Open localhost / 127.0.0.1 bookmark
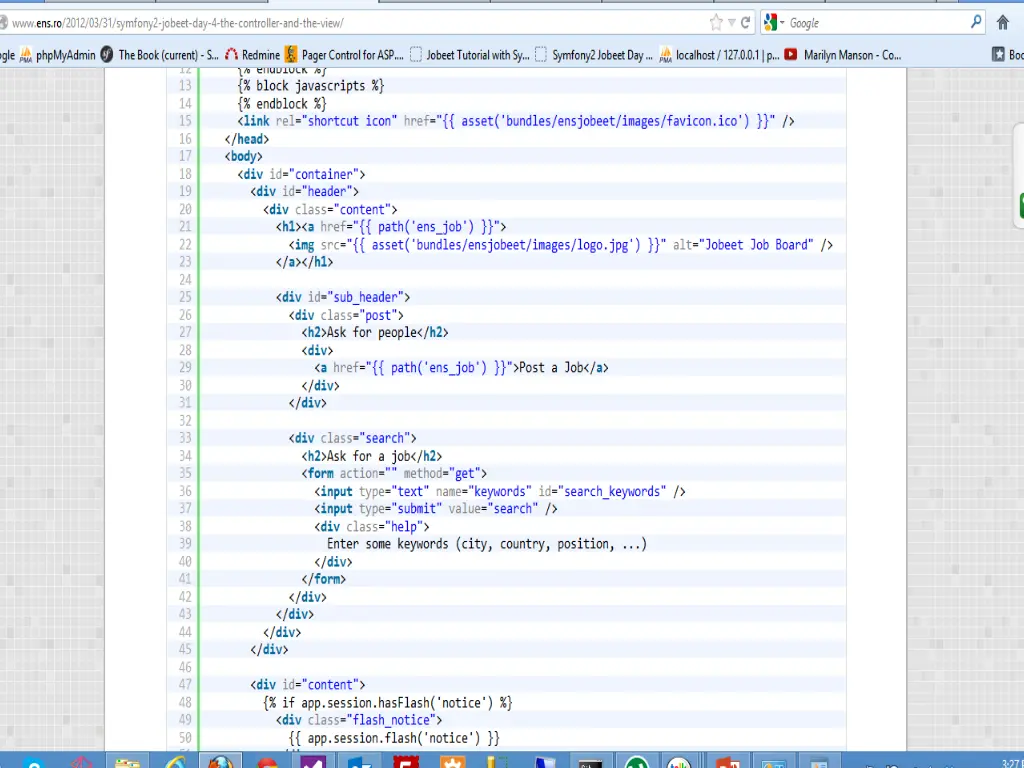This screenshot has height=768, width=1024. click(x=719, y=55)
